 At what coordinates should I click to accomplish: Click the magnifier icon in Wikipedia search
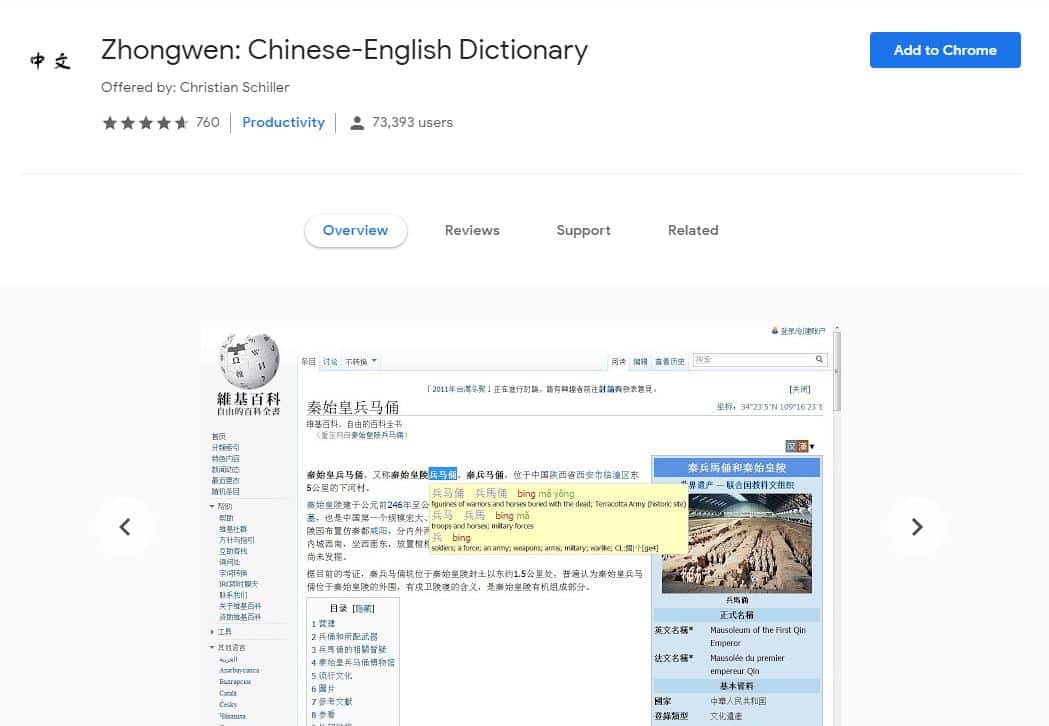click(820, 360)
